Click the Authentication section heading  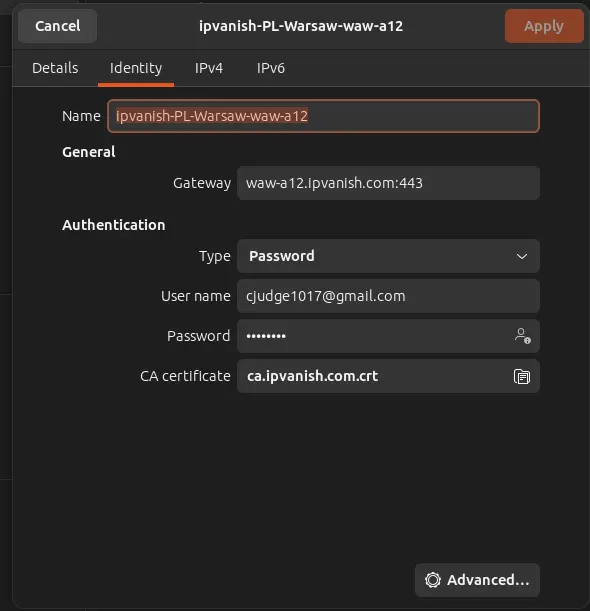click(114, 225)
